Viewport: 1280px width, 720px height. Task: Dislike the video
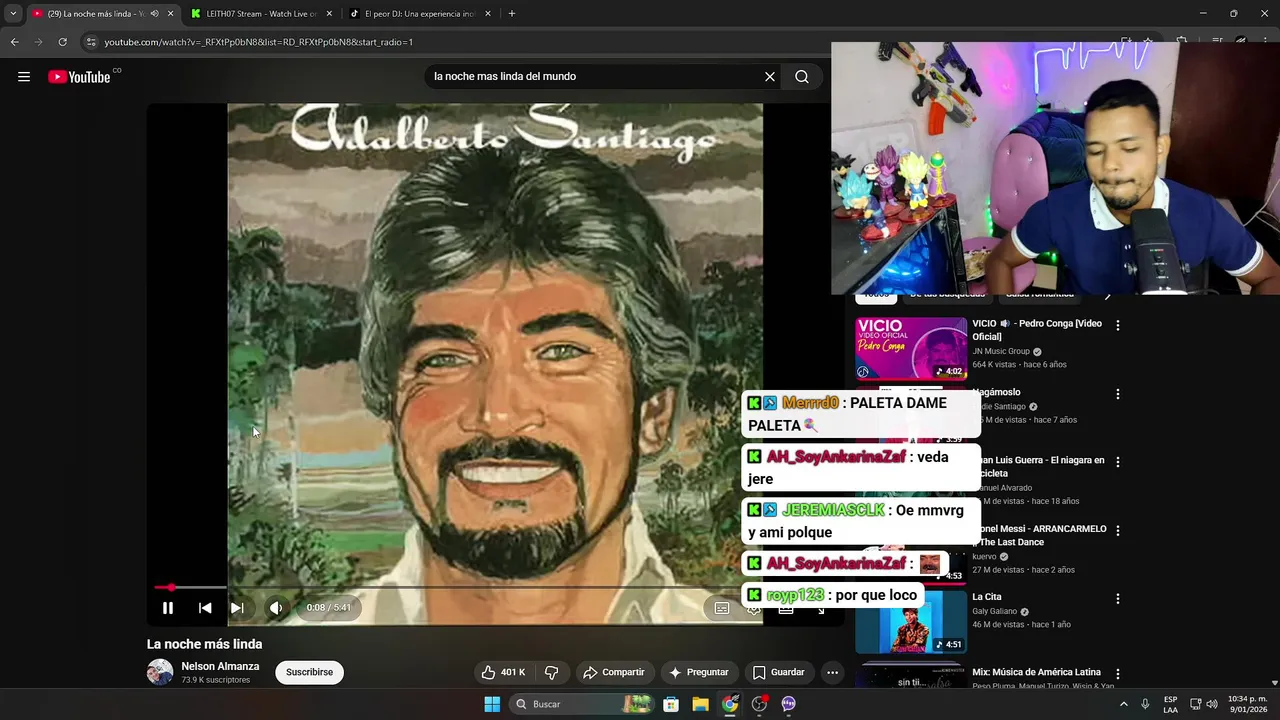coord(551,672)
